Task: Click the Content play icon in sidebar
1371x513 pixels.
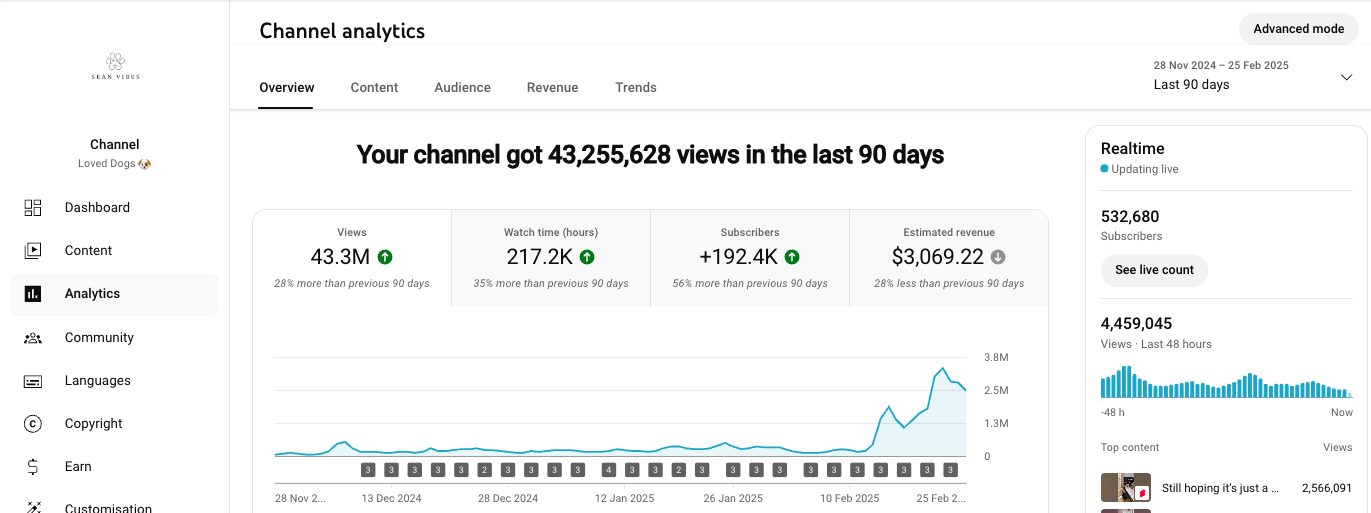Action: tap(33, 251)
